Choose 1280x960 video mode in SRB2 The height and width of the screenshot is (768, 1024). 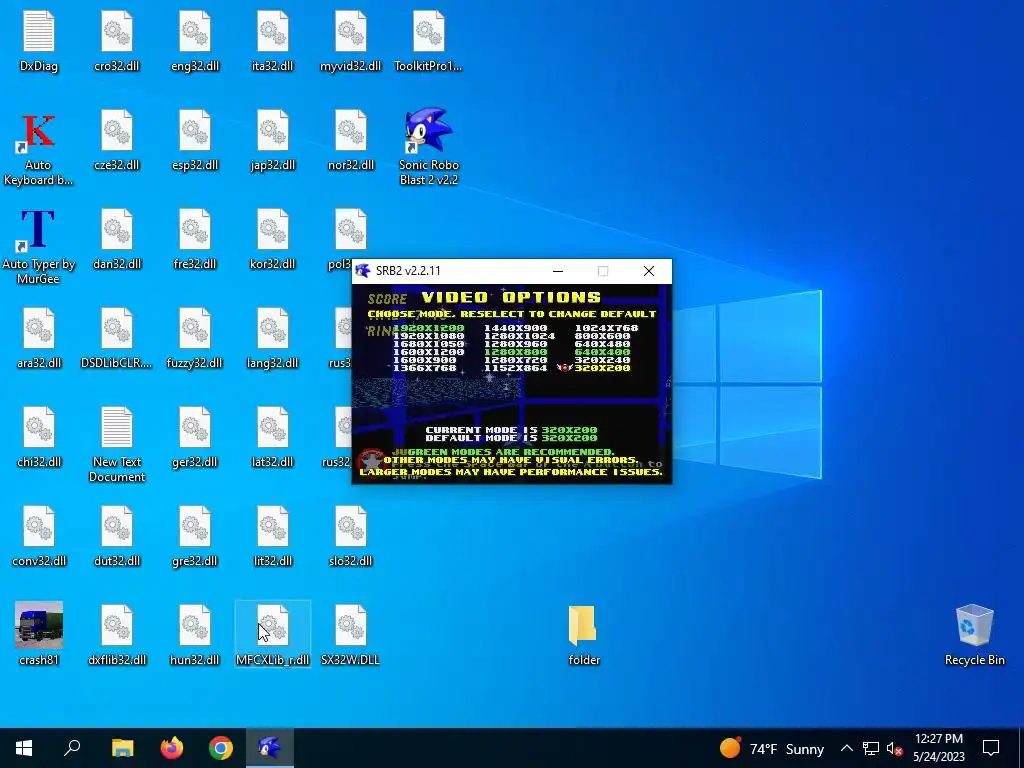(x=515, y=344)
